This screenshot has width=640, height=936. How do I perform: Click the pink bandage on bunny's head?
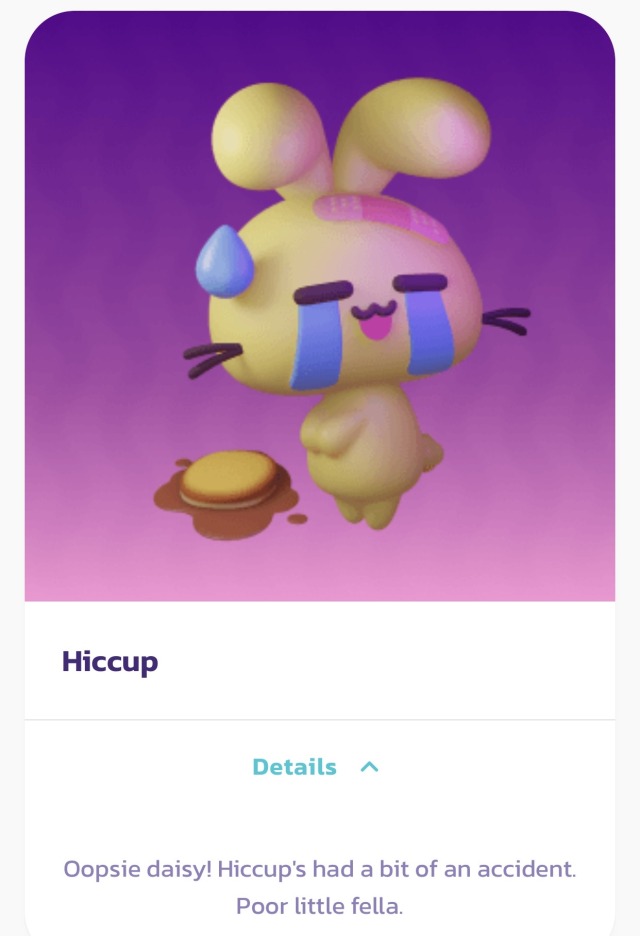pyautogui.click(x=382, y=217)
